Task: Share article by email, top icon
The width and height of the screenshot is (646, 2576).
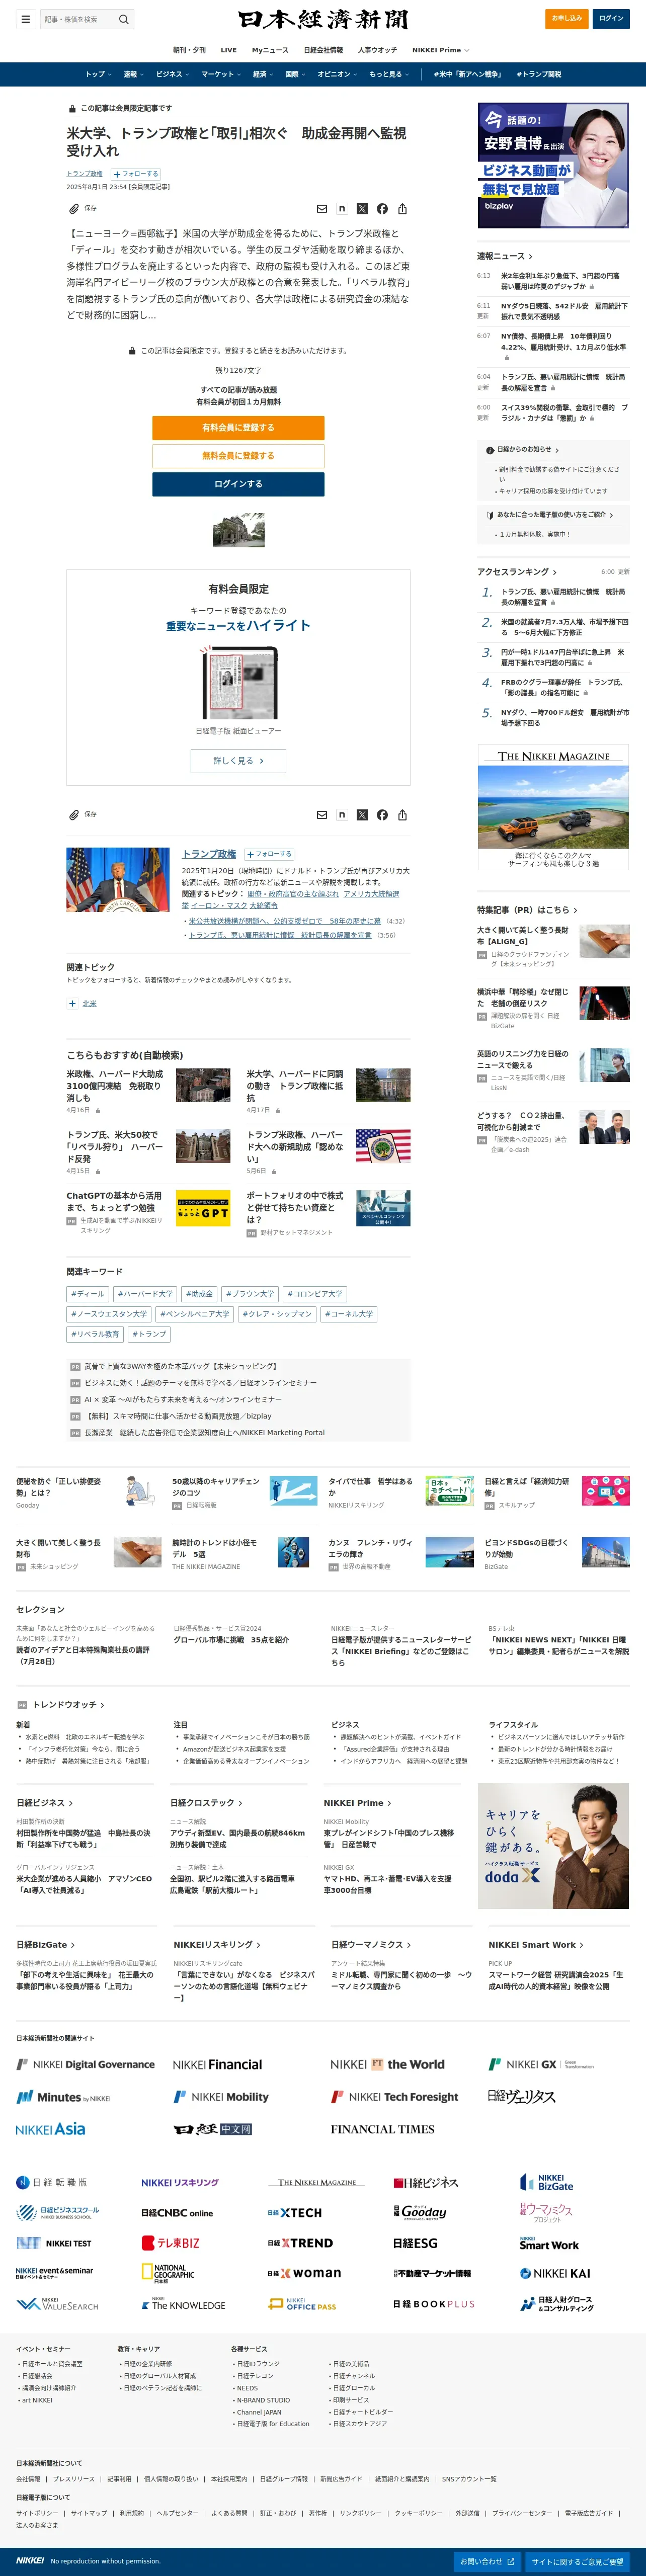Action: [x=322, y=209]
